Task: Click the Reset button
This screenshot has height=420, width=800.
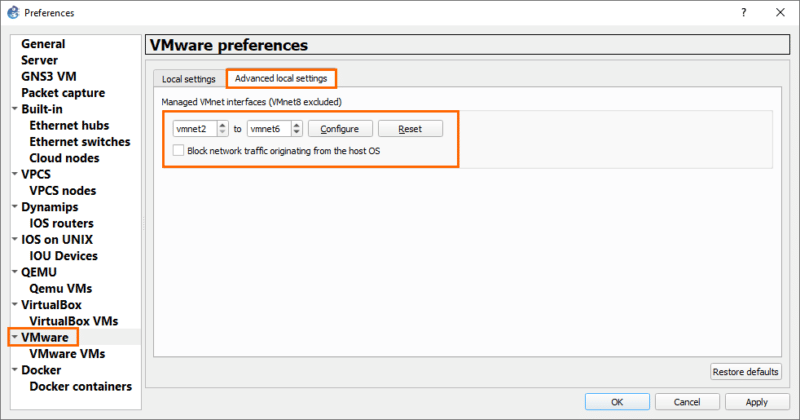Action: coord(410,129)
